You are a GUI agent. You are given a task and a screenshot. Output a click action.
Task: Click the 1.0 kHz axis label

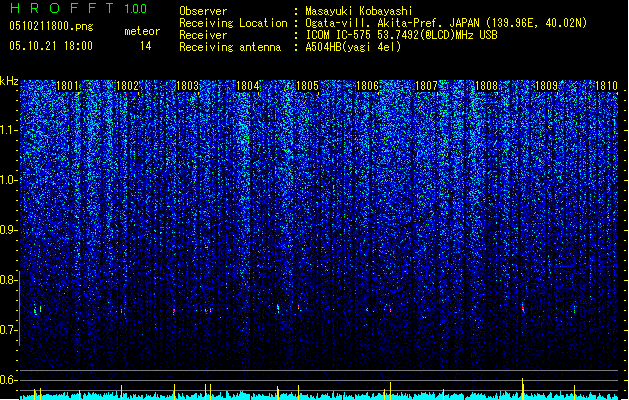click(8, 180)
